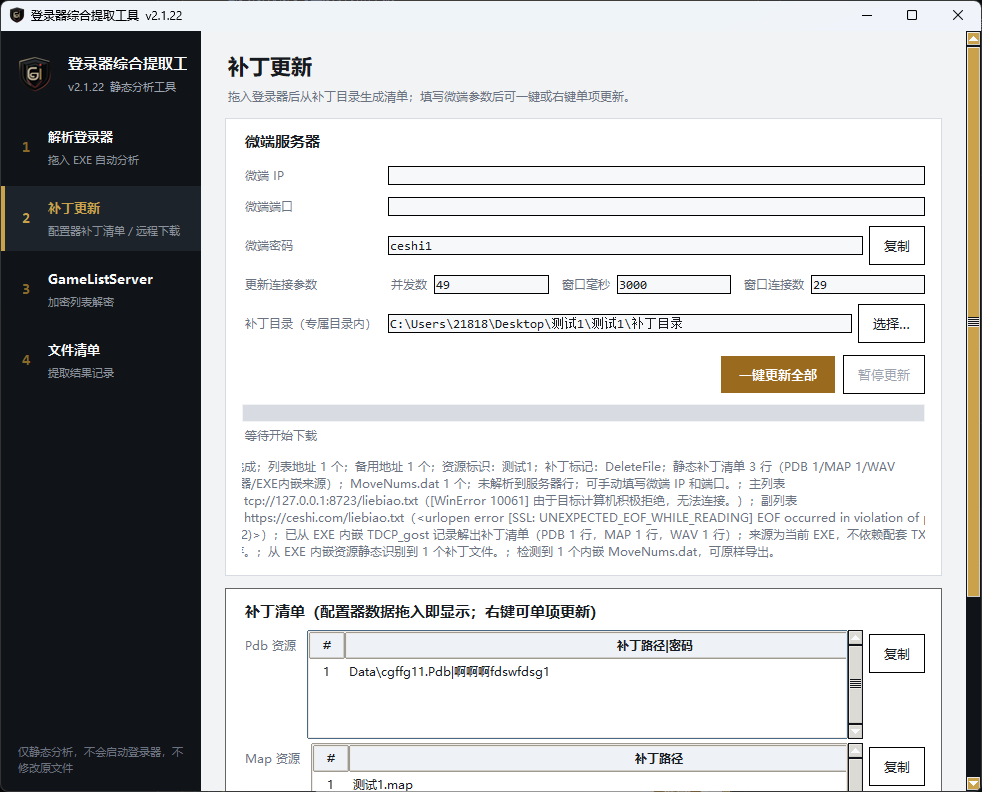
Task: Click the Pdb list # column header
Action: [326, 645]
